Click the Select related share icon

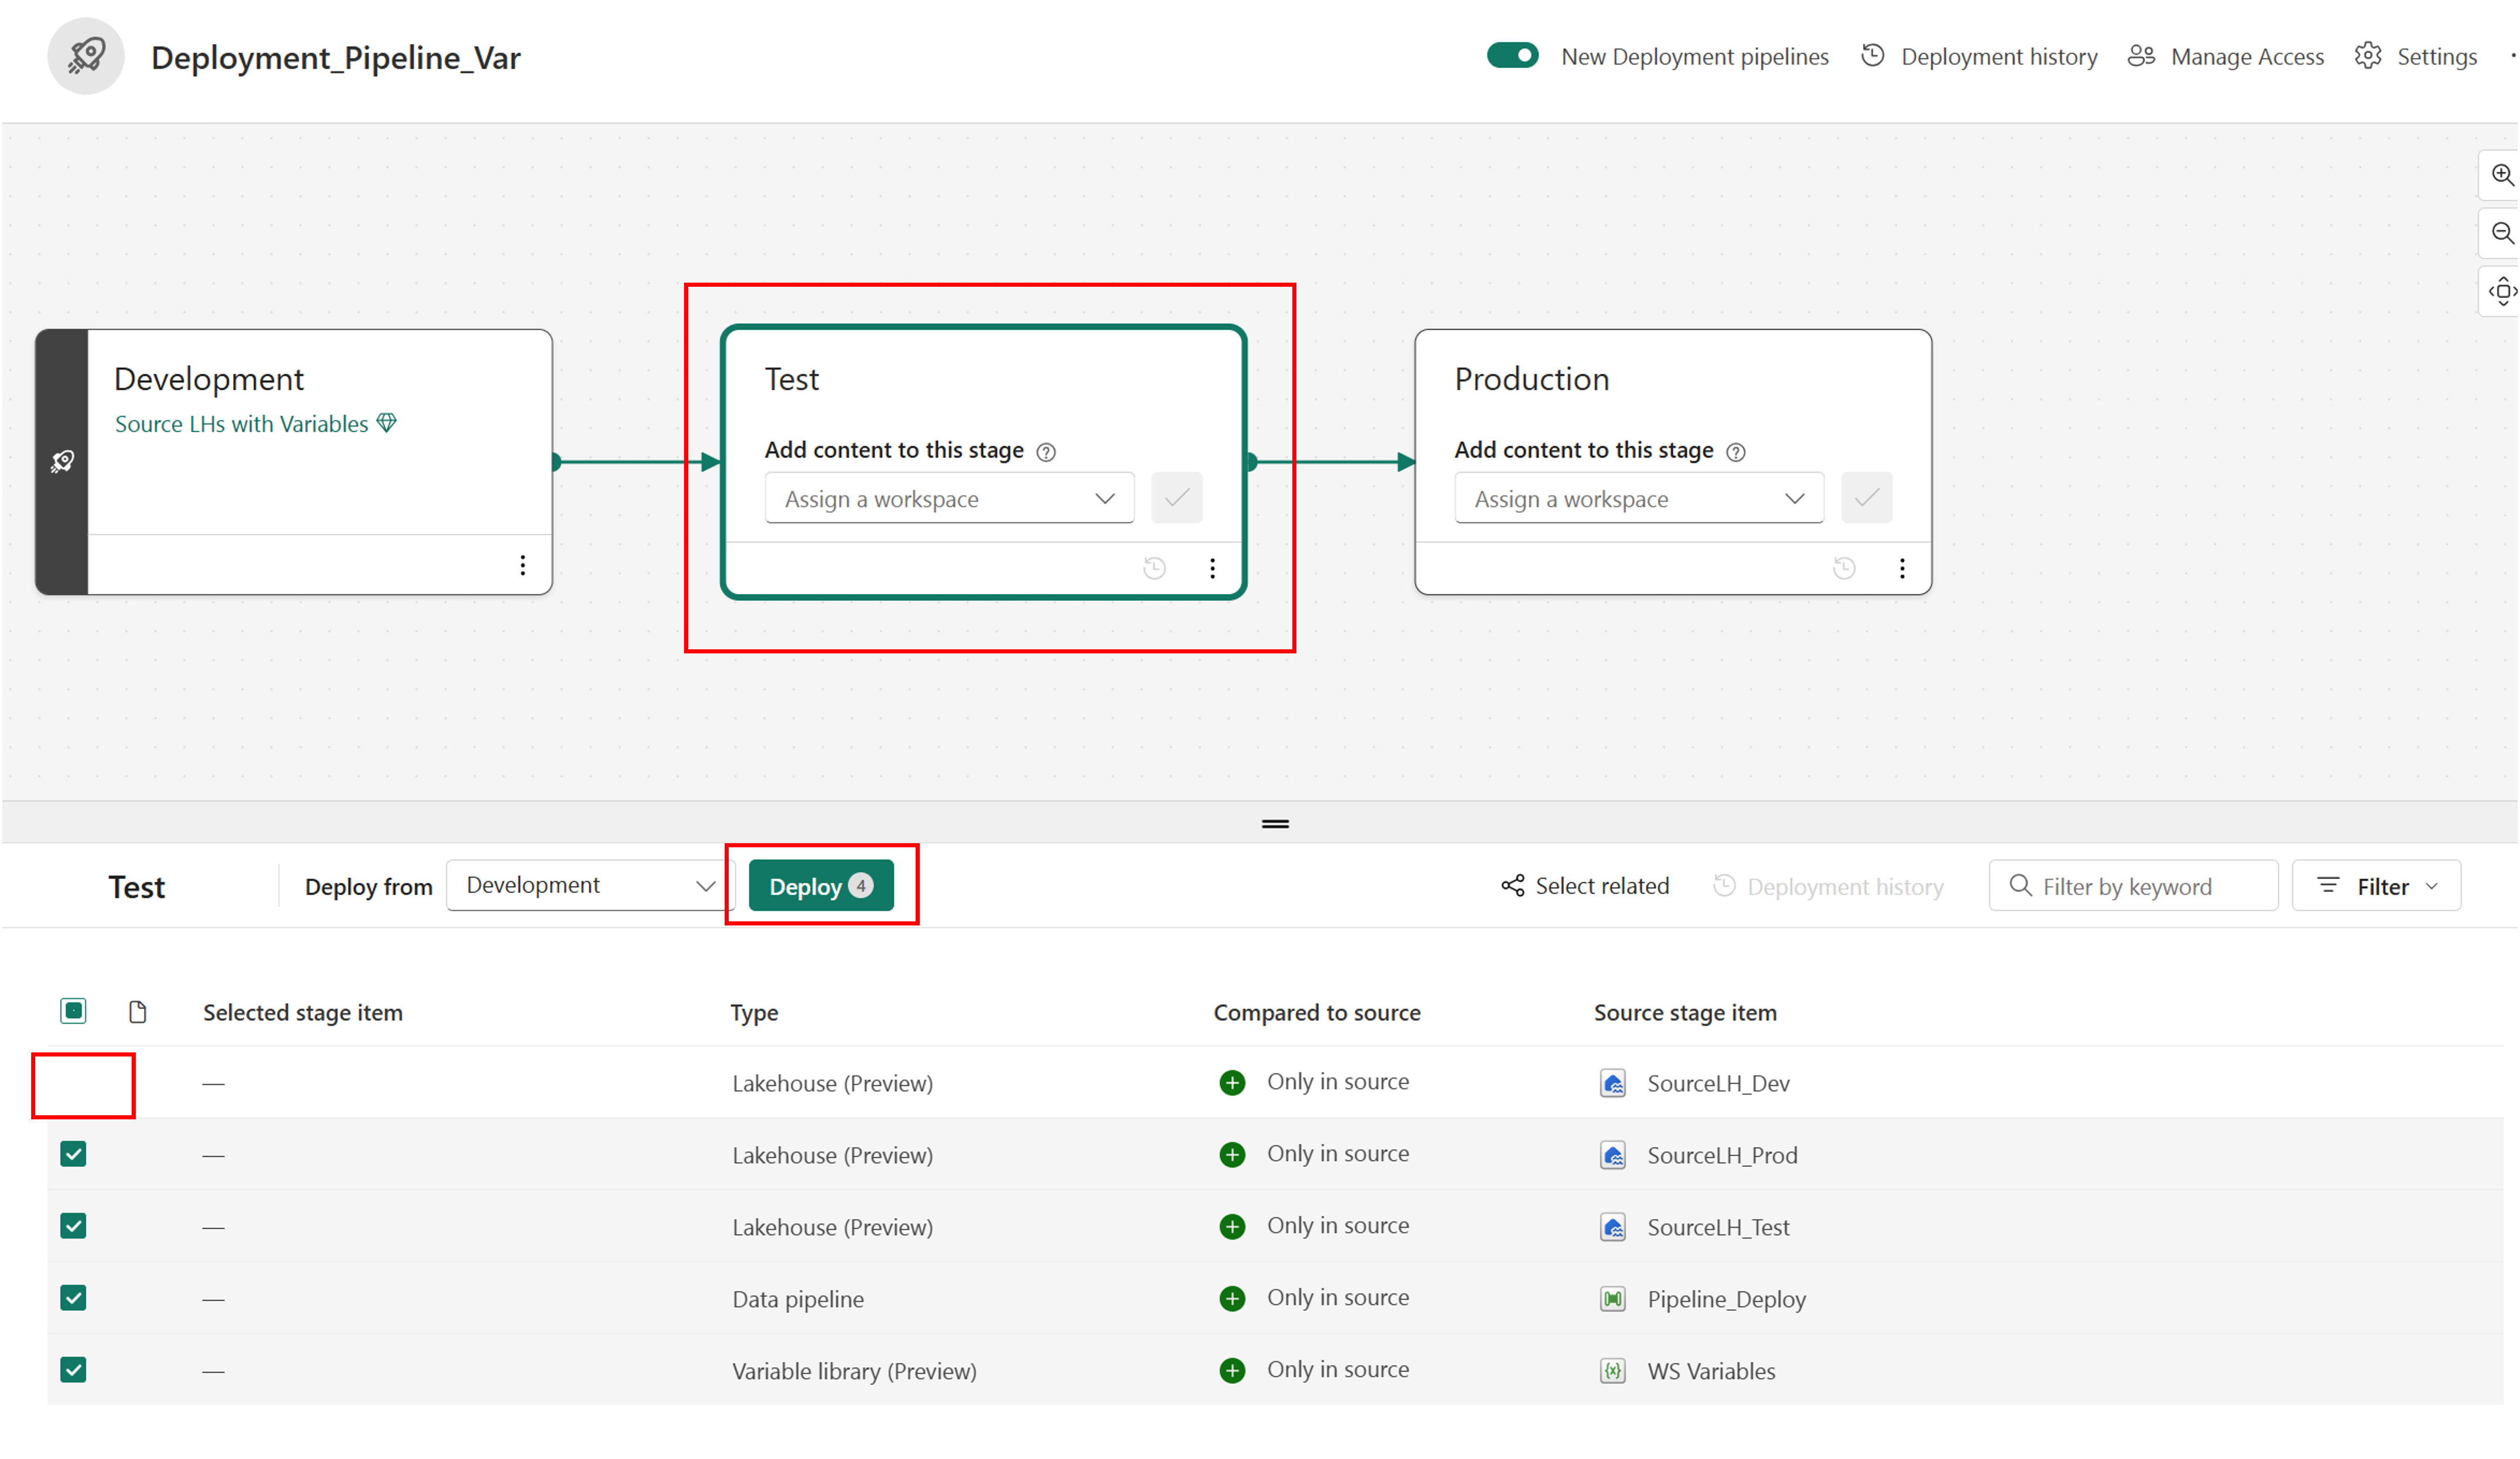point(1513,886)
